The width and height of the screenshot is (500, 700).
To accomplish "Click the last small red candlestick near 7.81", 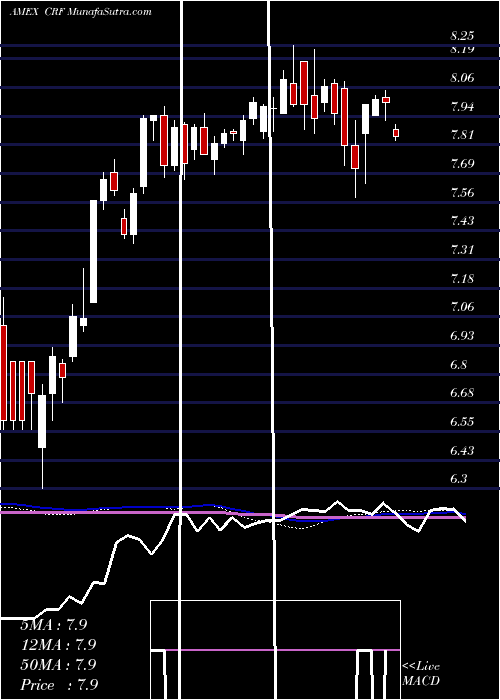I will [x=396, y=133].
